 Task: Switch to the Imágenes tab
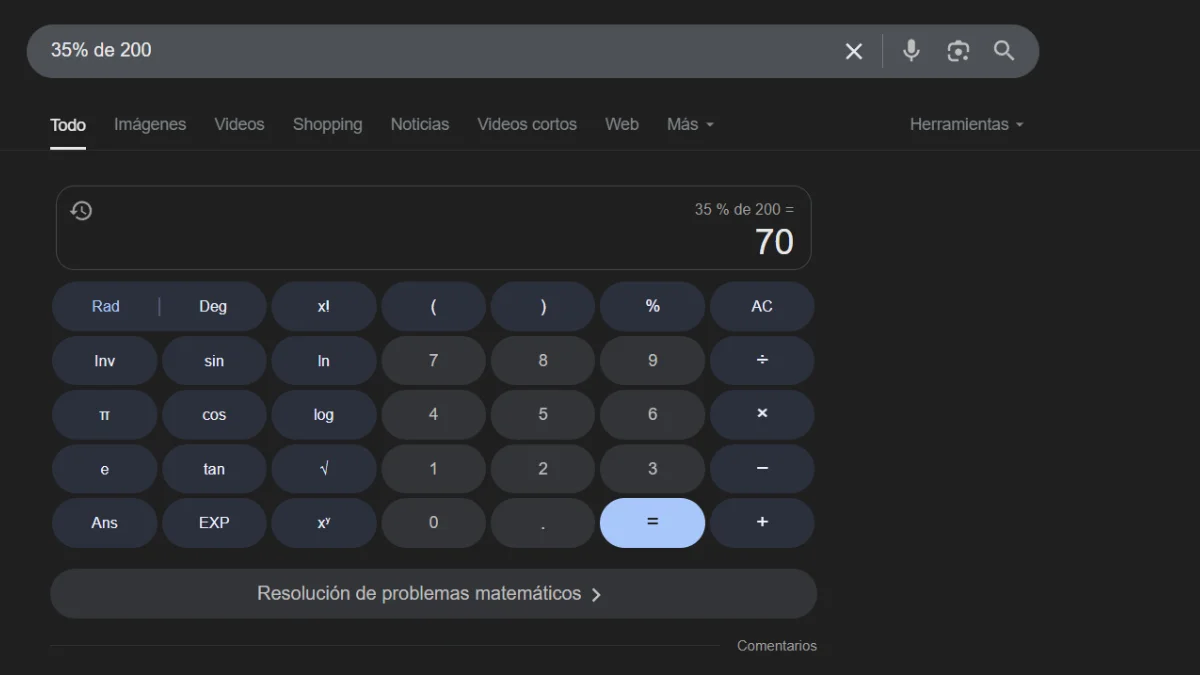point(150,125)
